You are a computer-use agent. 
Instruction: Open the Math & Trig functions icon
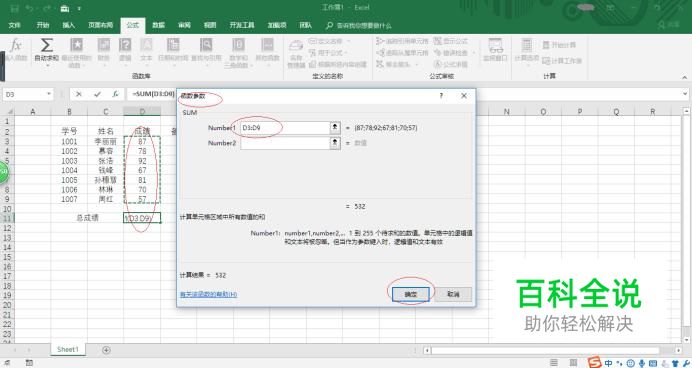click(238, 45)
